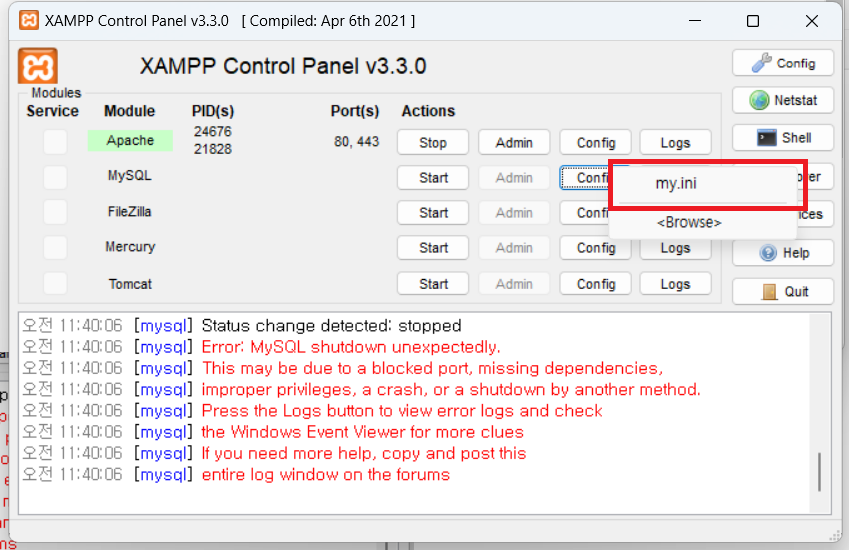Click the window resize grip corner

coord(836,536)
